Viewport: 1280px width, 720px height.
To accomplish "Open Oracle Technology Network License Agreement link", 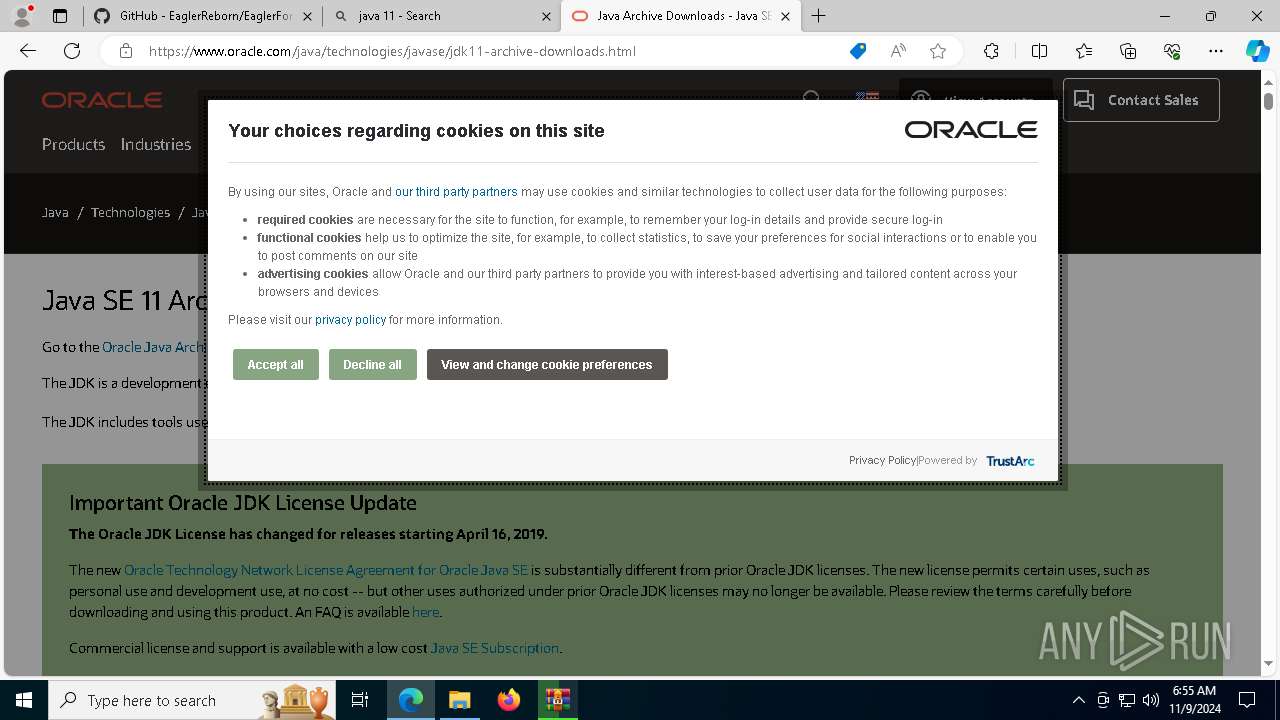I will point(326,570).
